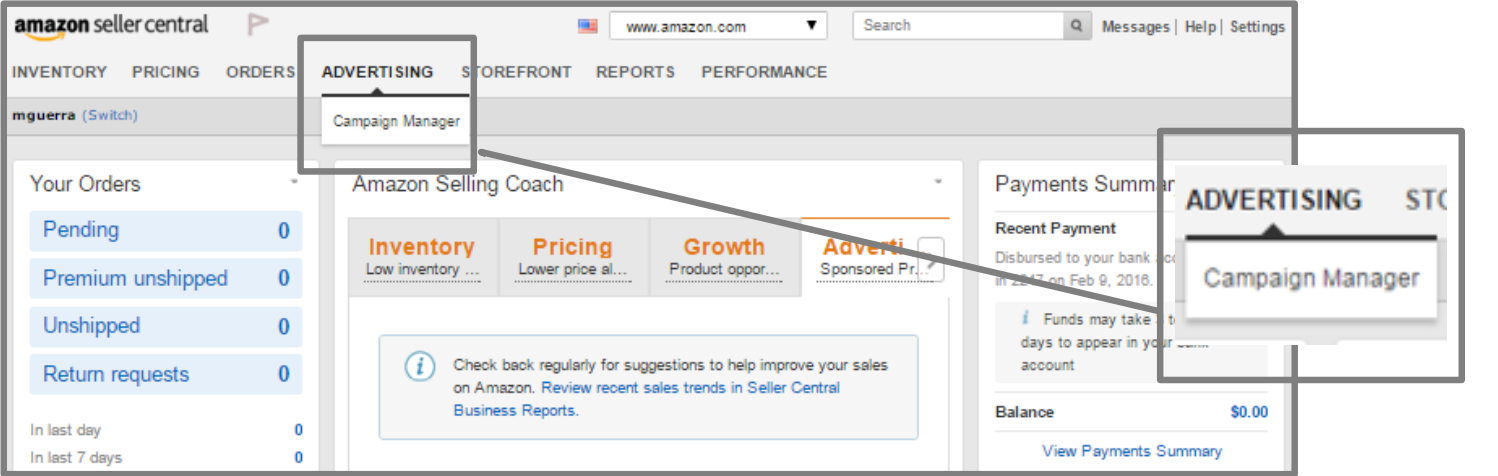This screenshot has width=1498, height=476.
Task: Open Messages in the top right
Action: click(x=1135, y=27)
